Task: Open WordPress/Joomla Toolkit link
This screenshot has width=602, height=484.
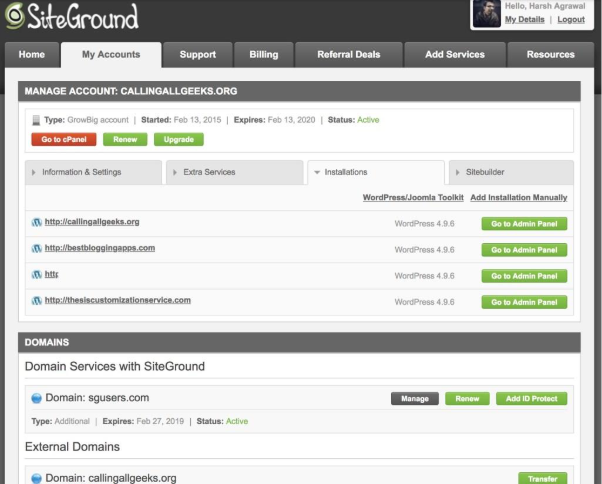Action: tap(413, 198)
